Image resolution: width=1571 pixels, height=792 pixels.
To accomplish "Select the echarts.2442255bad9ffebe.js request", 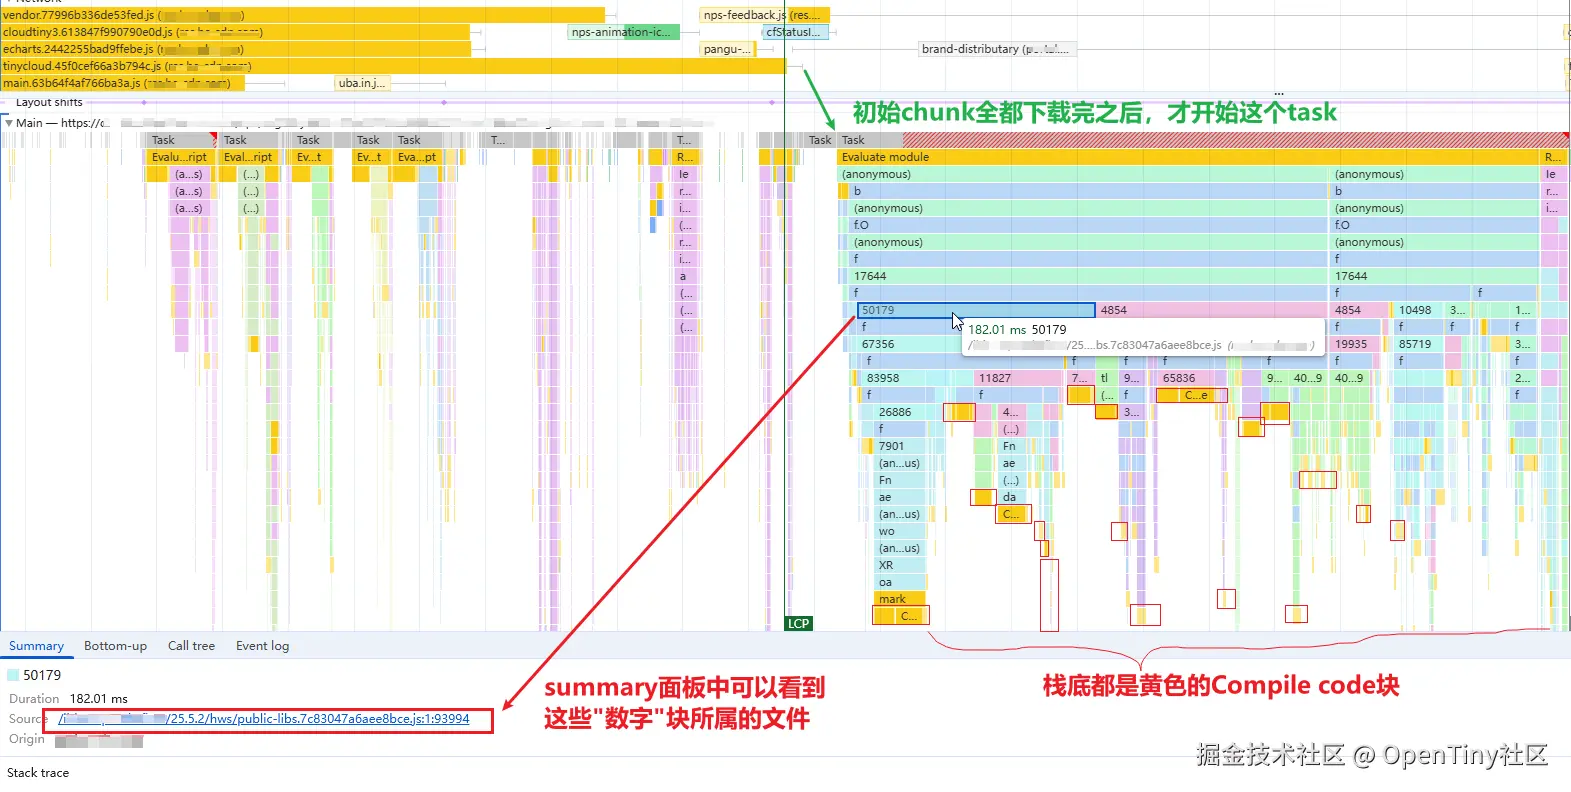I will point(235,49).
